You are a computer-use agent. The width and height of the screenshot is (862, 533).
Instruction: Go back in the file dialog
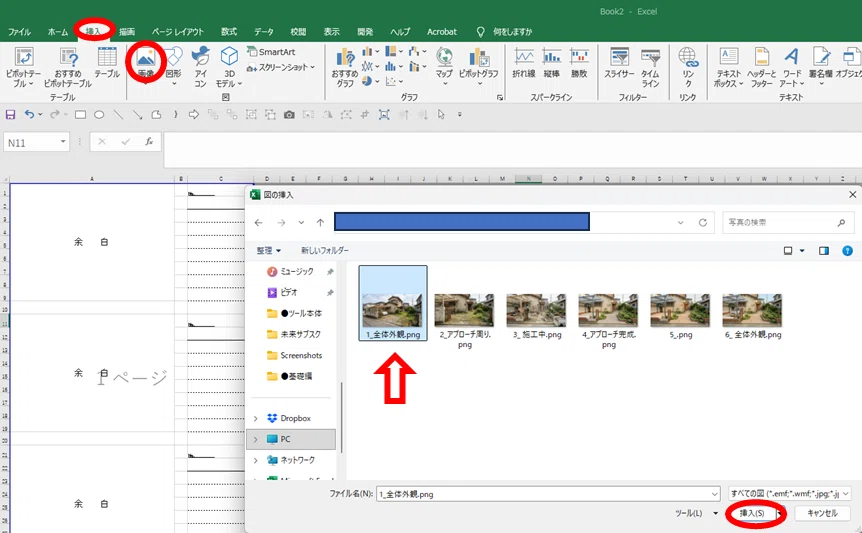pos(258,223)
